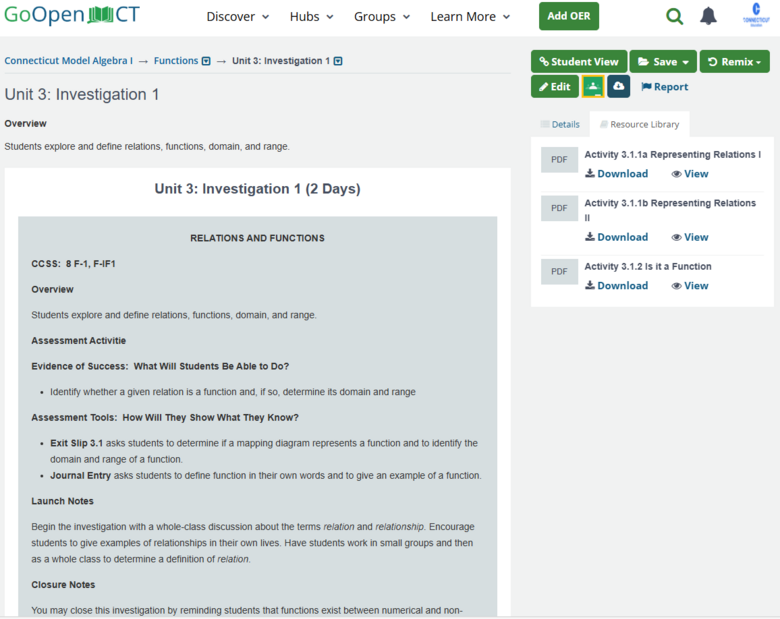The width and height of the screenshot is (780, 619).
Task: View Activity 3.1.2 Is it a Function
Action: (x=690, y=286)
